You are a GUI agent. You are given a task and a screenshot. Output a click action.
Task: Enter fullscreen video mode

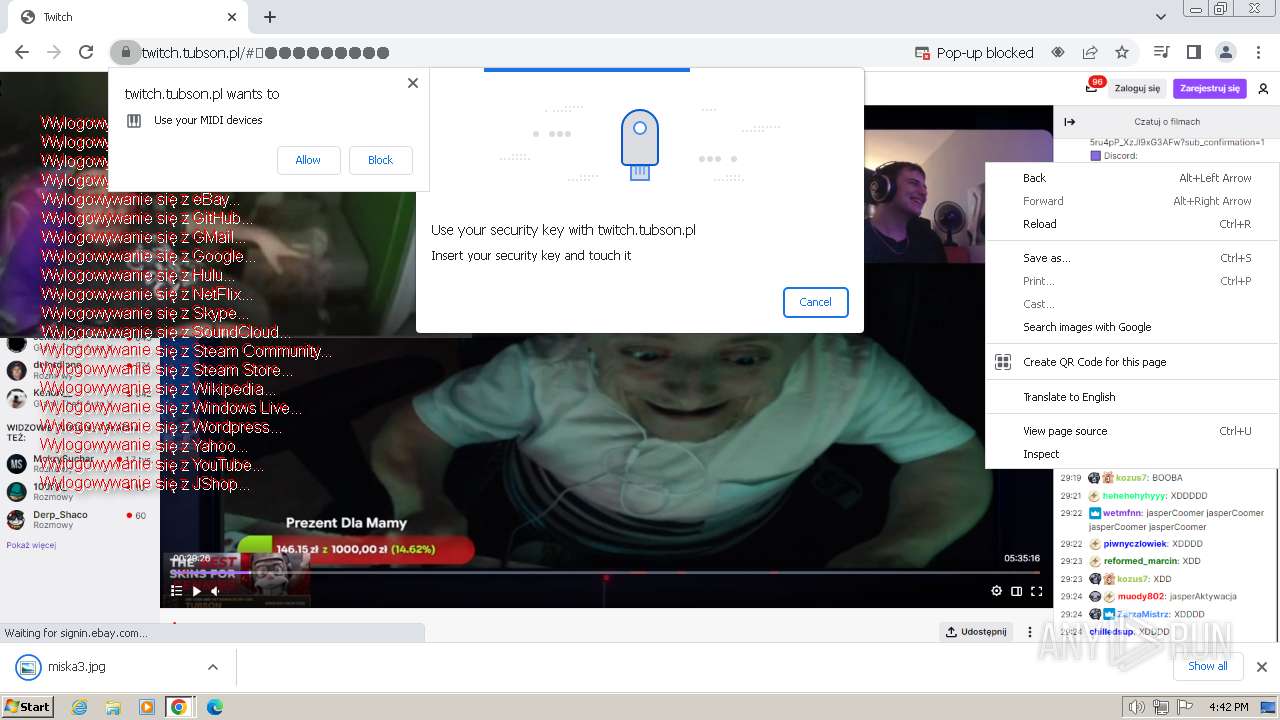click(1037, 591)
